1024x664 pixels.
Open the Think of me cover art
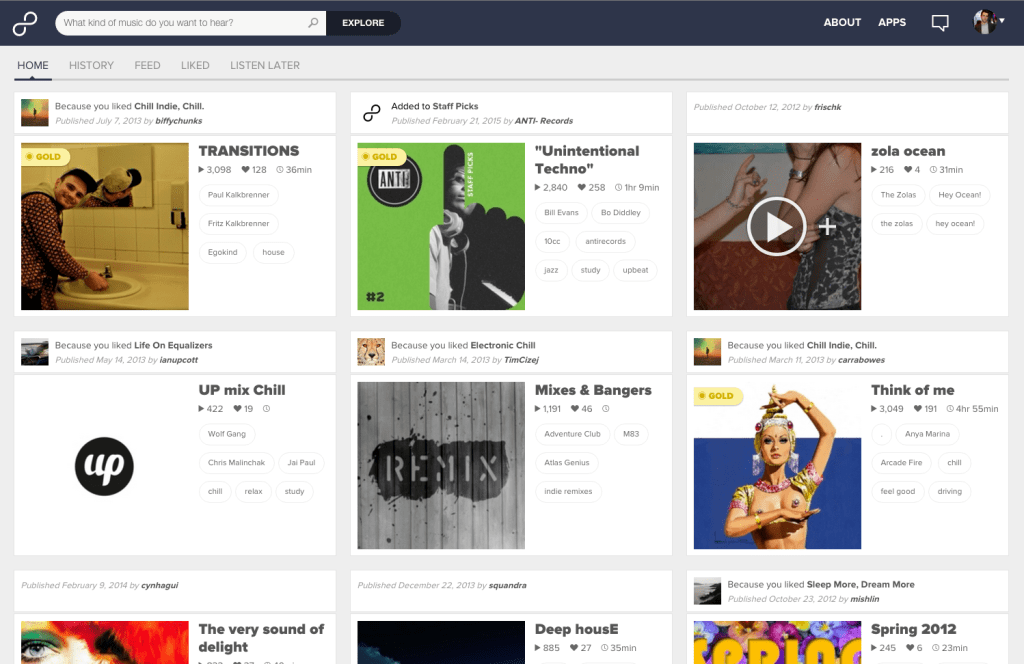(x=777, y=466)
